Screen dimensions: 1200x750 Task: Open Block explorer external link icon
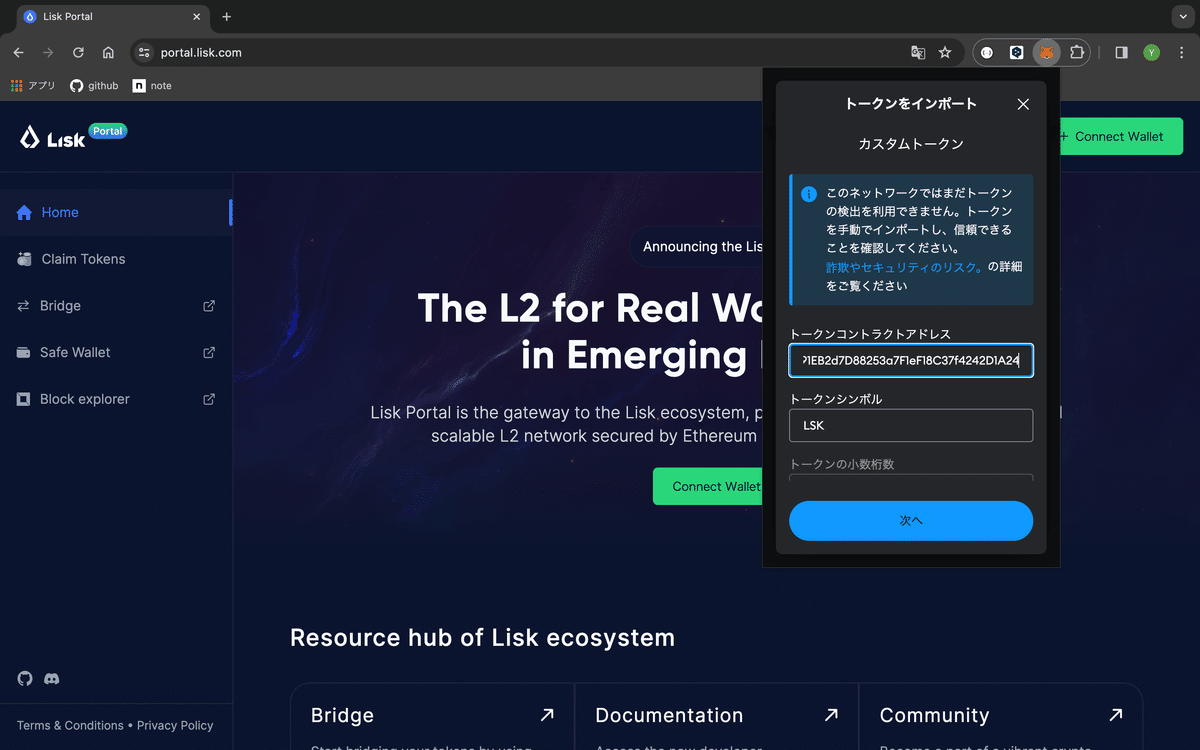coord(209,399)
